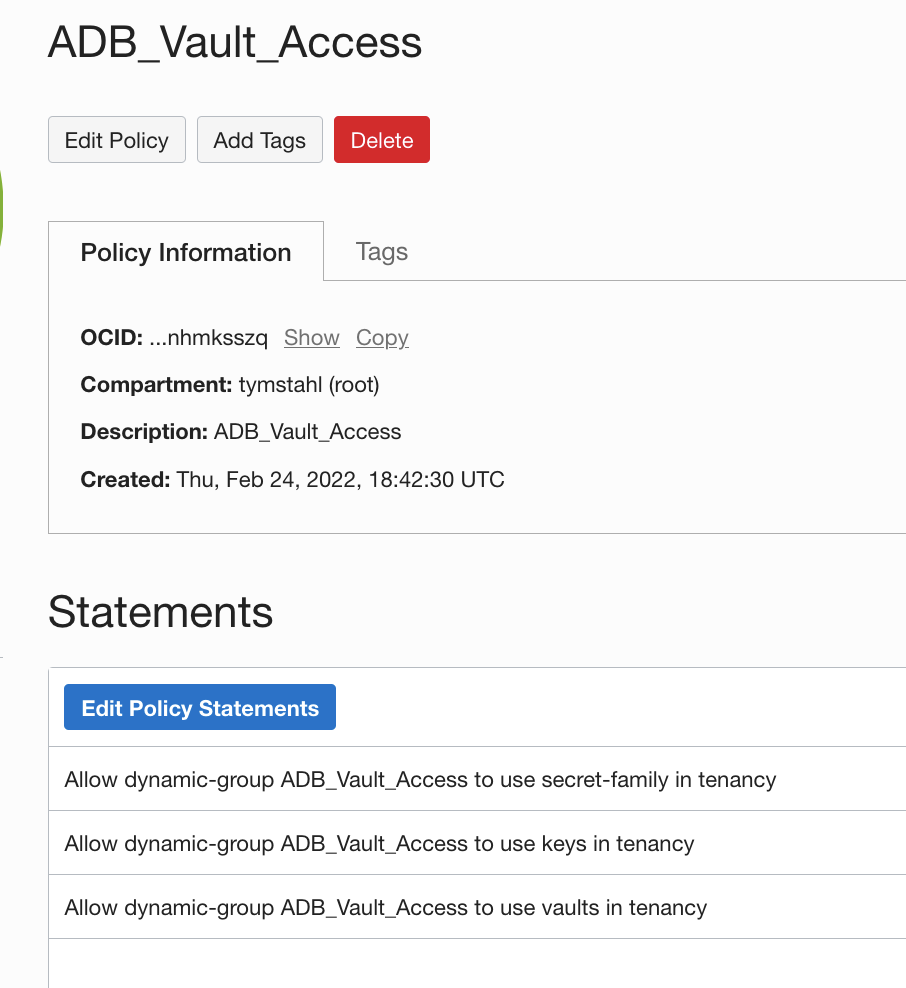
Task: Click the Edit Policy button
Action: click(x=116, y=140)
